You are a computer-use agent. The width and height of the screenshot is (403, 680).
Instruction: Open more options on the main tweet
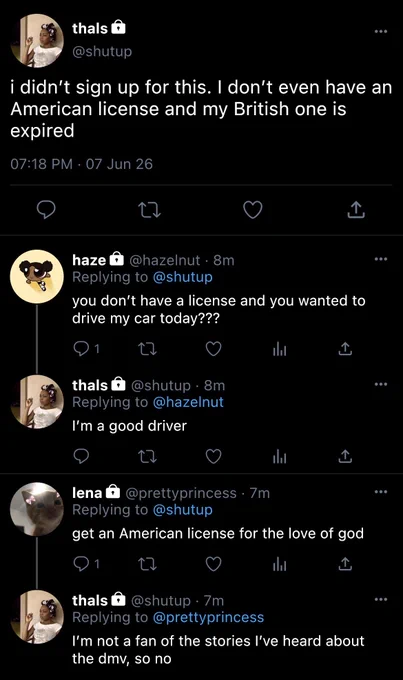pyautogui.click(x=380, y=32)
